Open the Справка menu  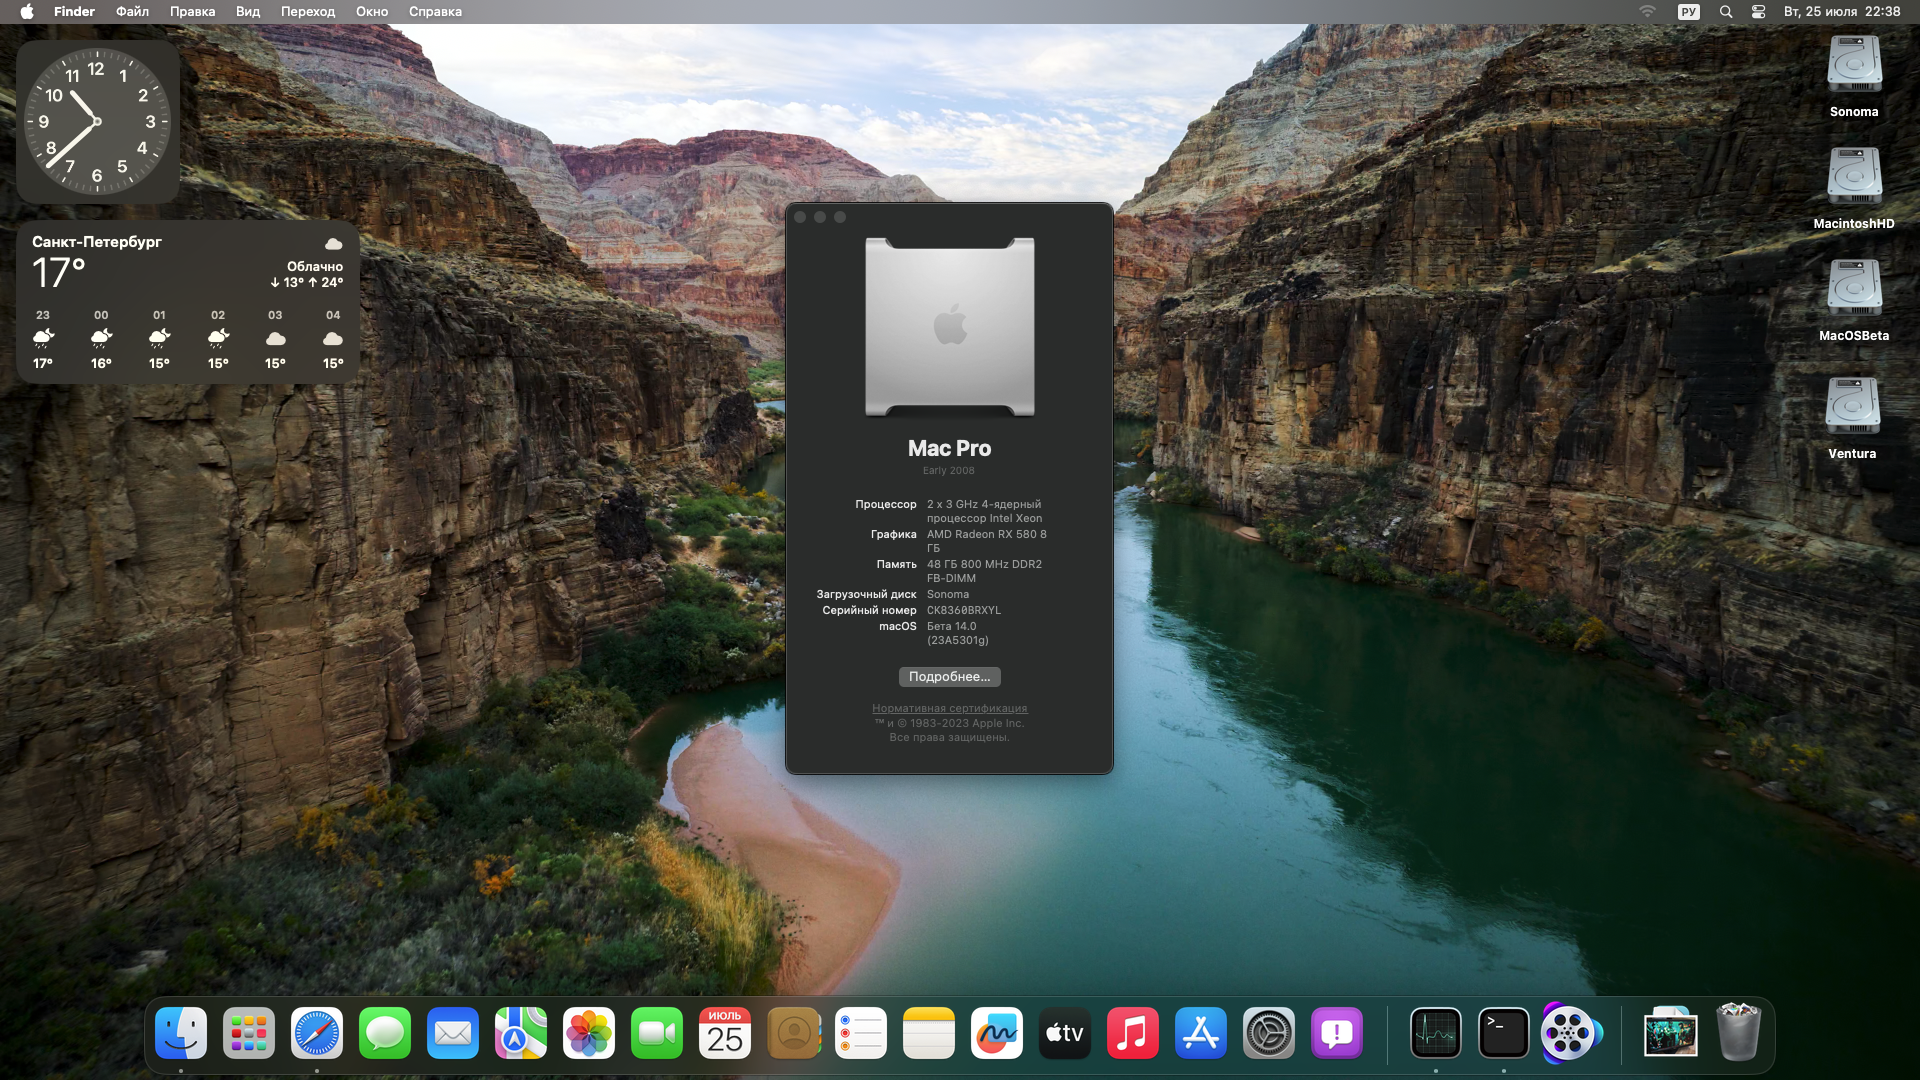click(435, 12)
